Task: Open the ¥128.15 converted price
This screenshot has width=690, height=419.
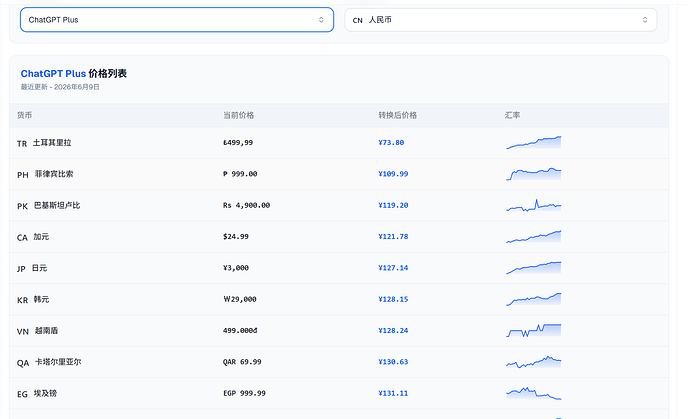Action: (x=393, y=299)
